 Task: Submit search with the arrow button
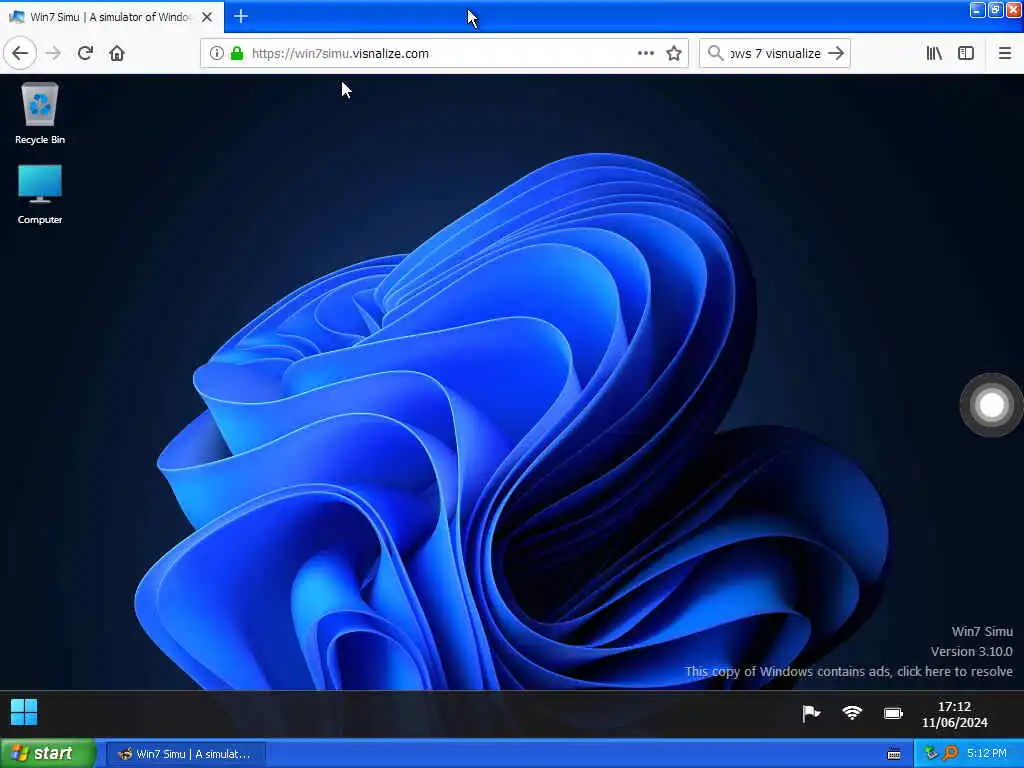click(836, 53)
